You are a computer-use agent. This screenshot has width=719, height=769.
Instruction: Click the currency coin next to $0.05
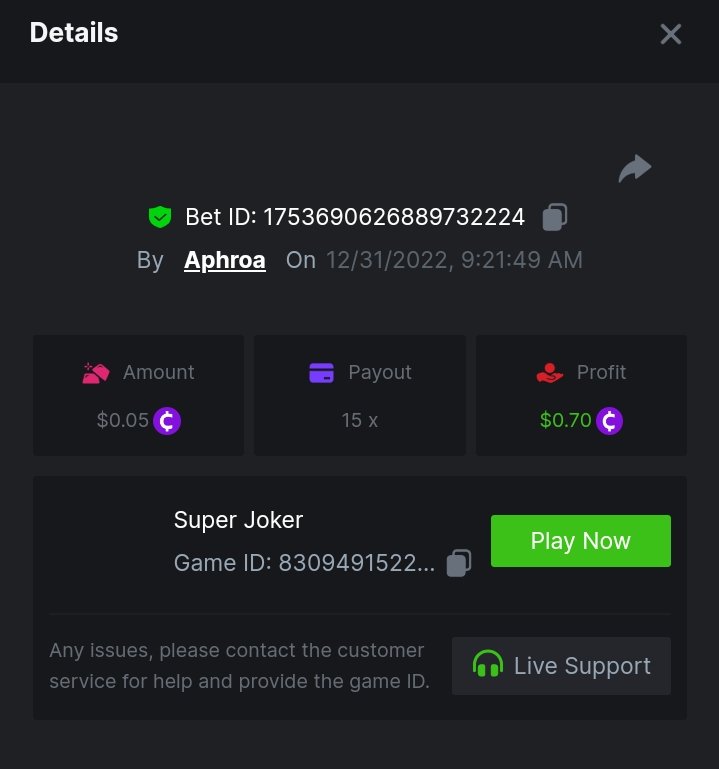(167, 421)
